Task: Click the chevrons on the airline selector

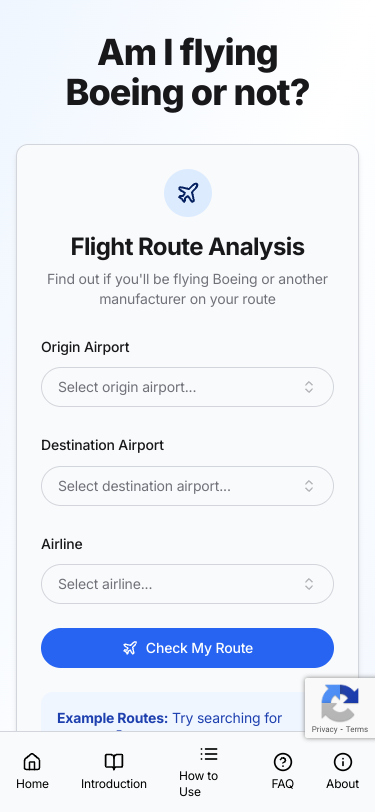Action: click(309, 584)
